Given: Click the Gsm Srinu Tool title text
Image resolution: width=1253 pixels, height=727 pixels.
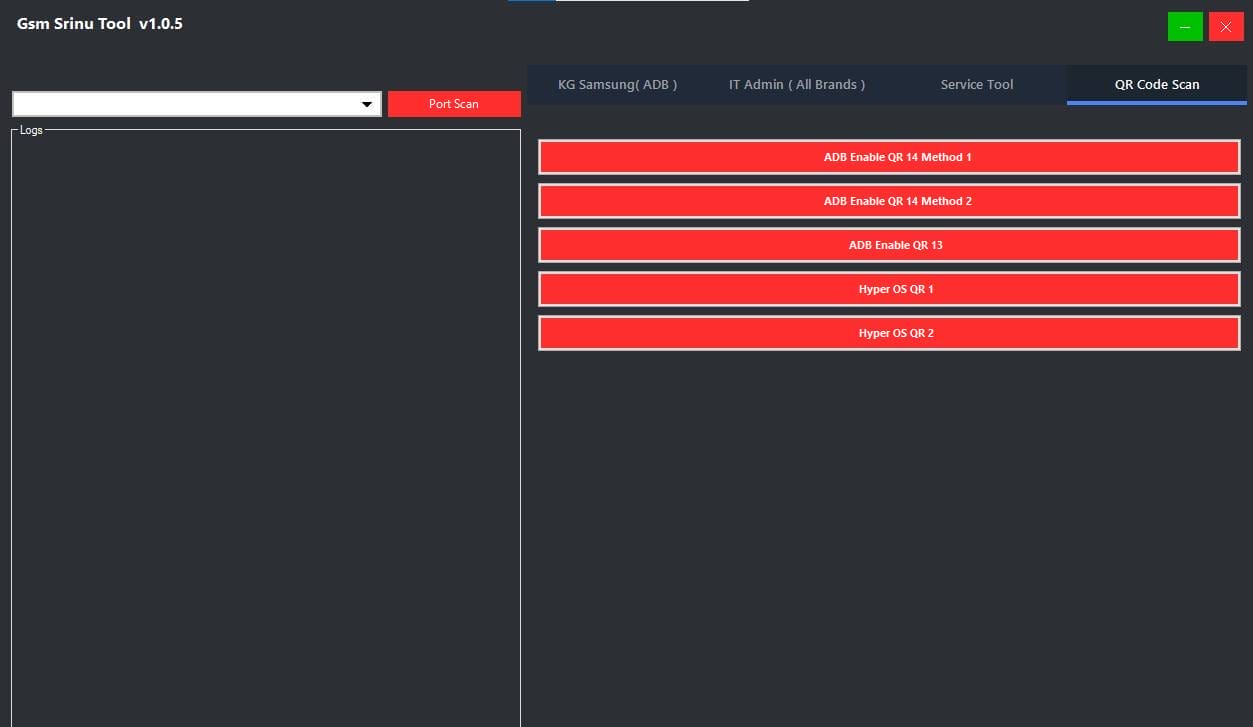Looking at the screenshot, I should 99,23.
